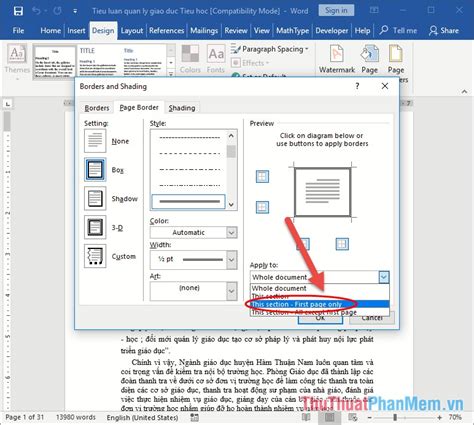The height and width of the screenshot is (425, 474).
Task: Click Zoom out minus button
Action: tap(369, 417)
